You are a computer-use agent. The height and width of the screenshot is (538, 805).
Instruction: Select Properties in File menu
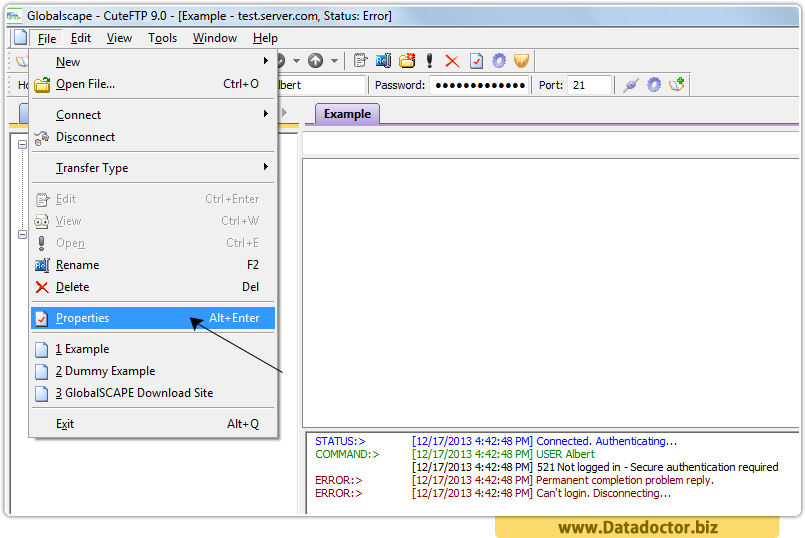click(153, 318)
